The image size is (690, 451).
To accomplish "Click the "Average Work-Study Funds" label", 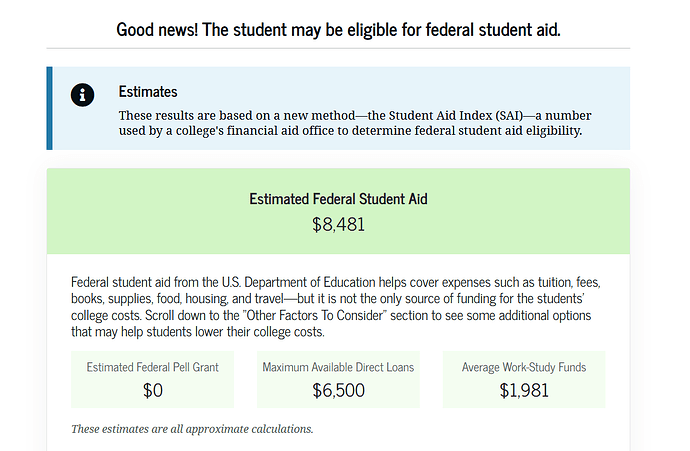I will coord(524,367).
